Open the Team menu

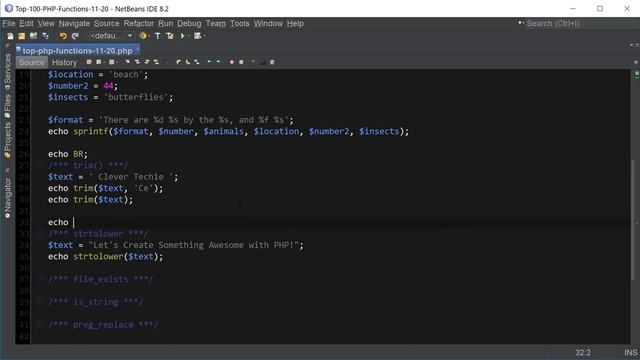tap(216, 24)
